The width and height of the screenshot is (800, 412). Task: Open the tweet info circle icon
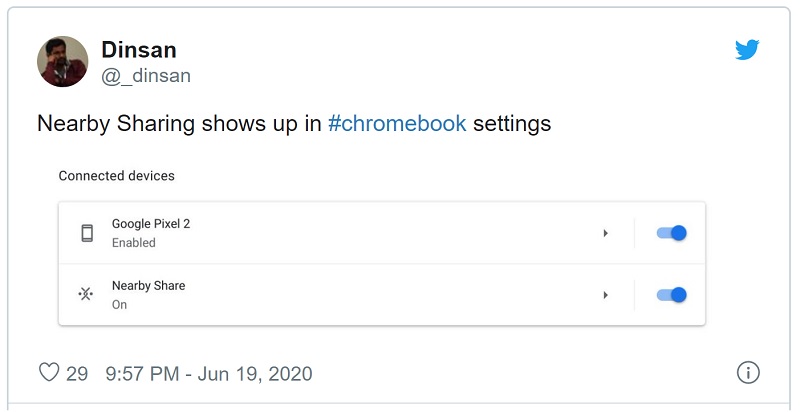pyautogui.click(x=748, y=373)
